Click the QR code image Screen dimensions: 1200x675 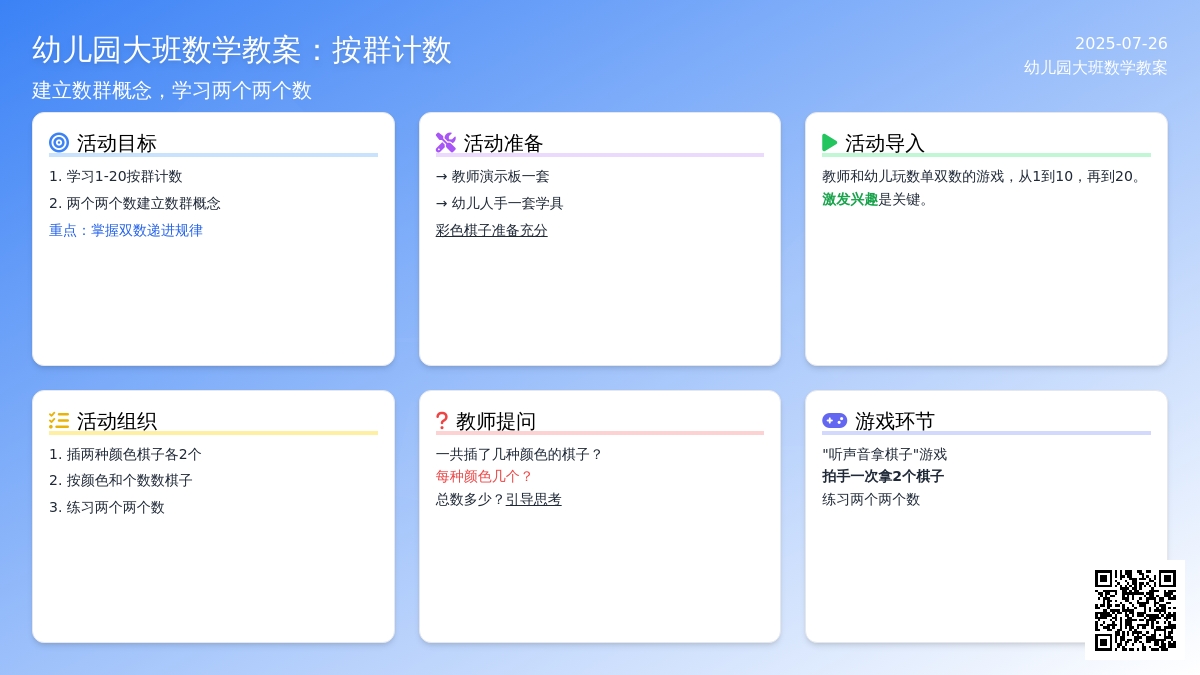1135,610
